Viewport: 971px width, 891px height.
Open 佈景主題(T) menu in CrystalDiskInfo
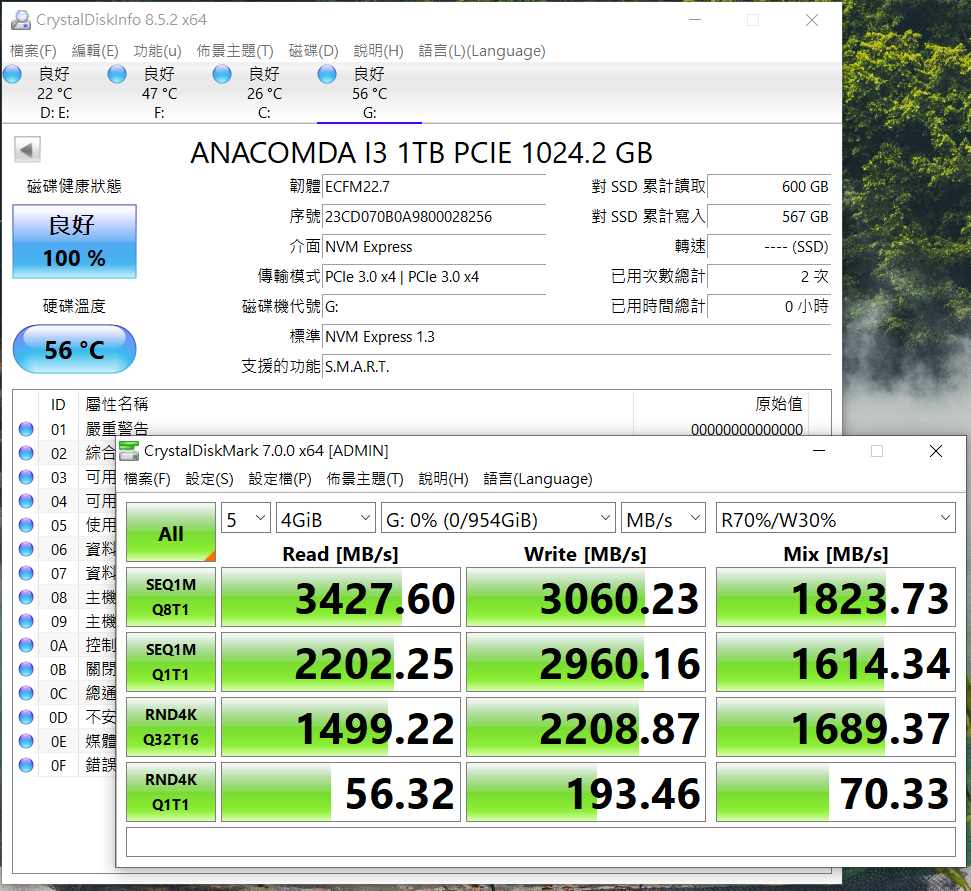(x=235, y=51)
